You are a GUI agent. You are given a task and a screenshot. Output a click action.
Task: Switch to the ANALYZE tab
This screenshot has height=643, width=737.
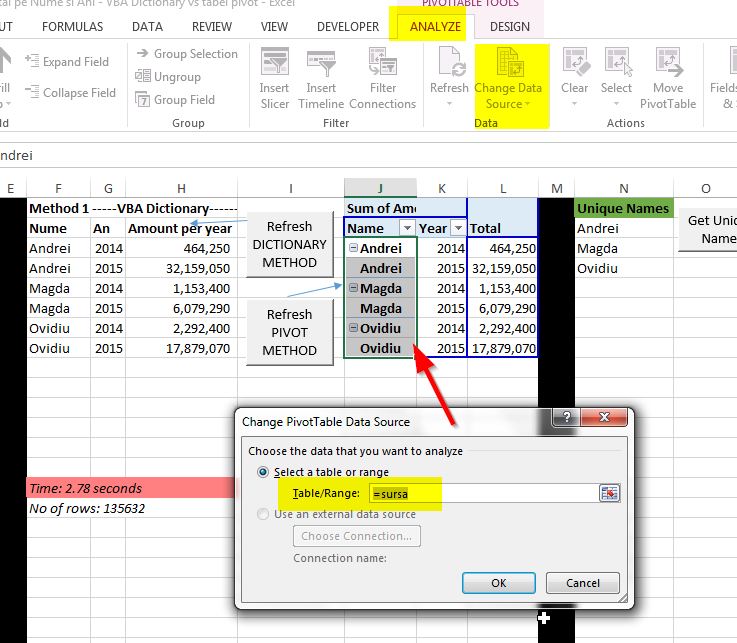(435, 27)
